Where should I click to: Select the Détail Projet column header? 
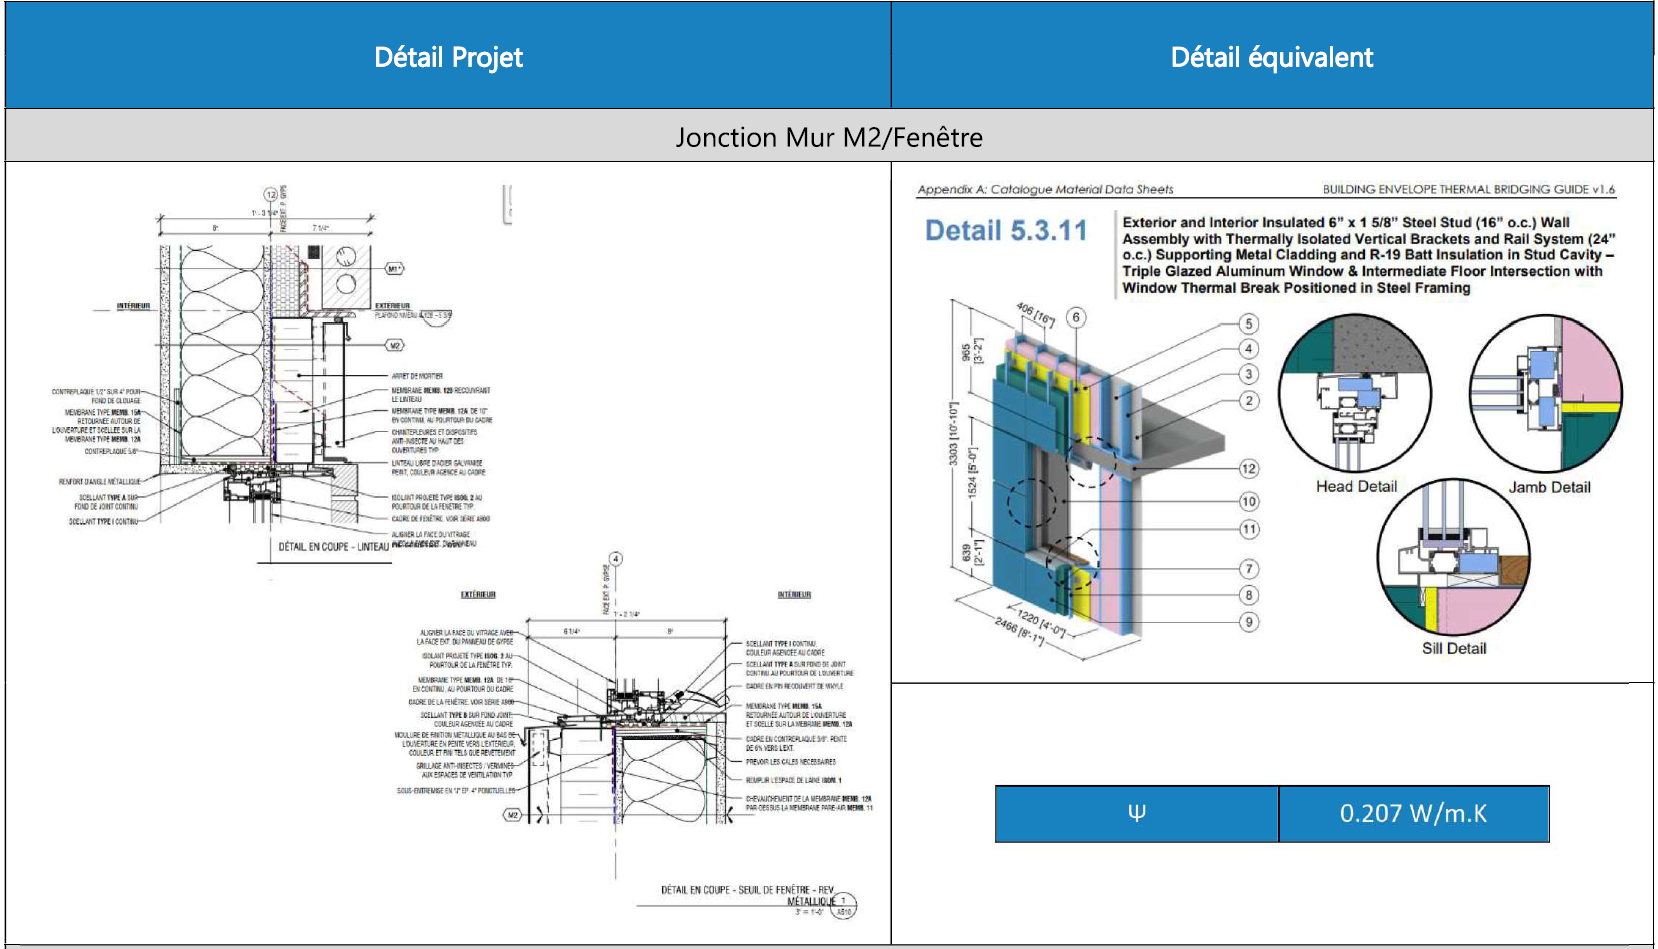click(448, 57)
